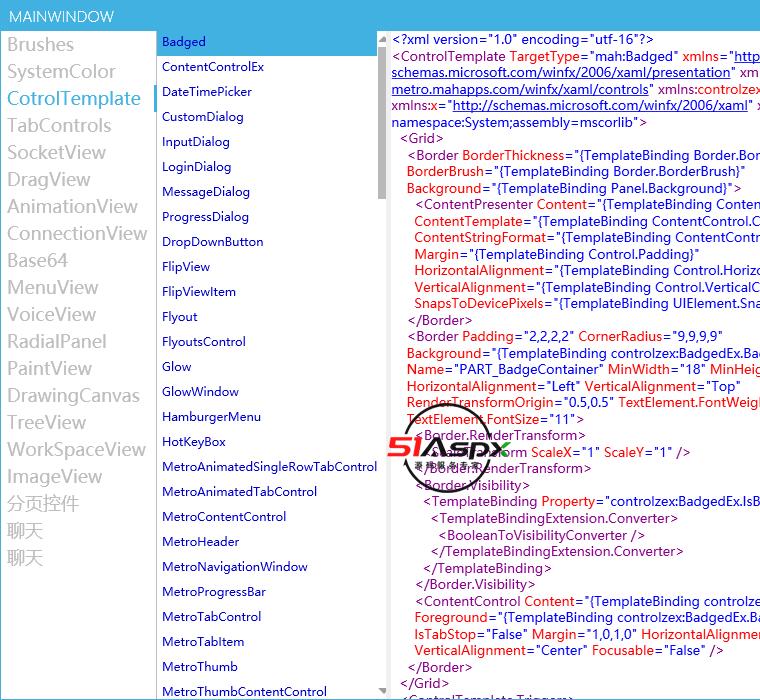Open the 分页控件 tab
Viewport: 760px width, 700px height.
[43, 503]
